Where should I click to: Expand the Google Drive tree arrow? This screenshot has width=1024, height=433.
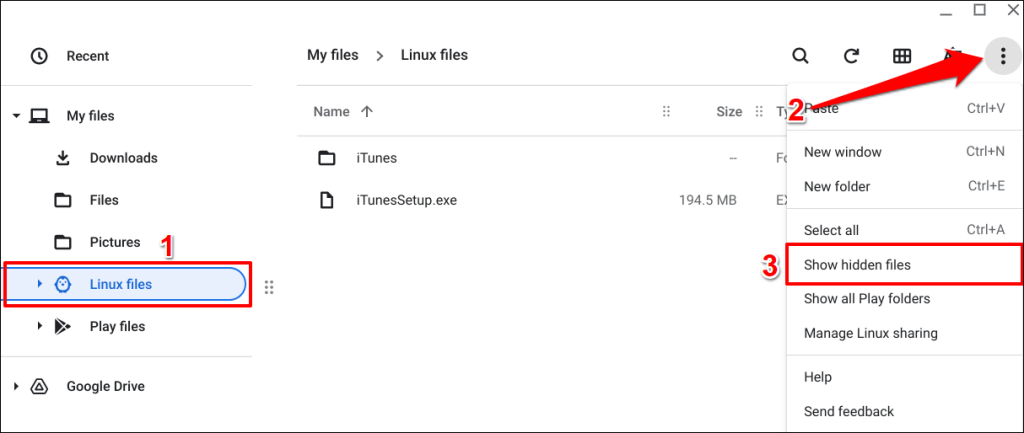16,386
